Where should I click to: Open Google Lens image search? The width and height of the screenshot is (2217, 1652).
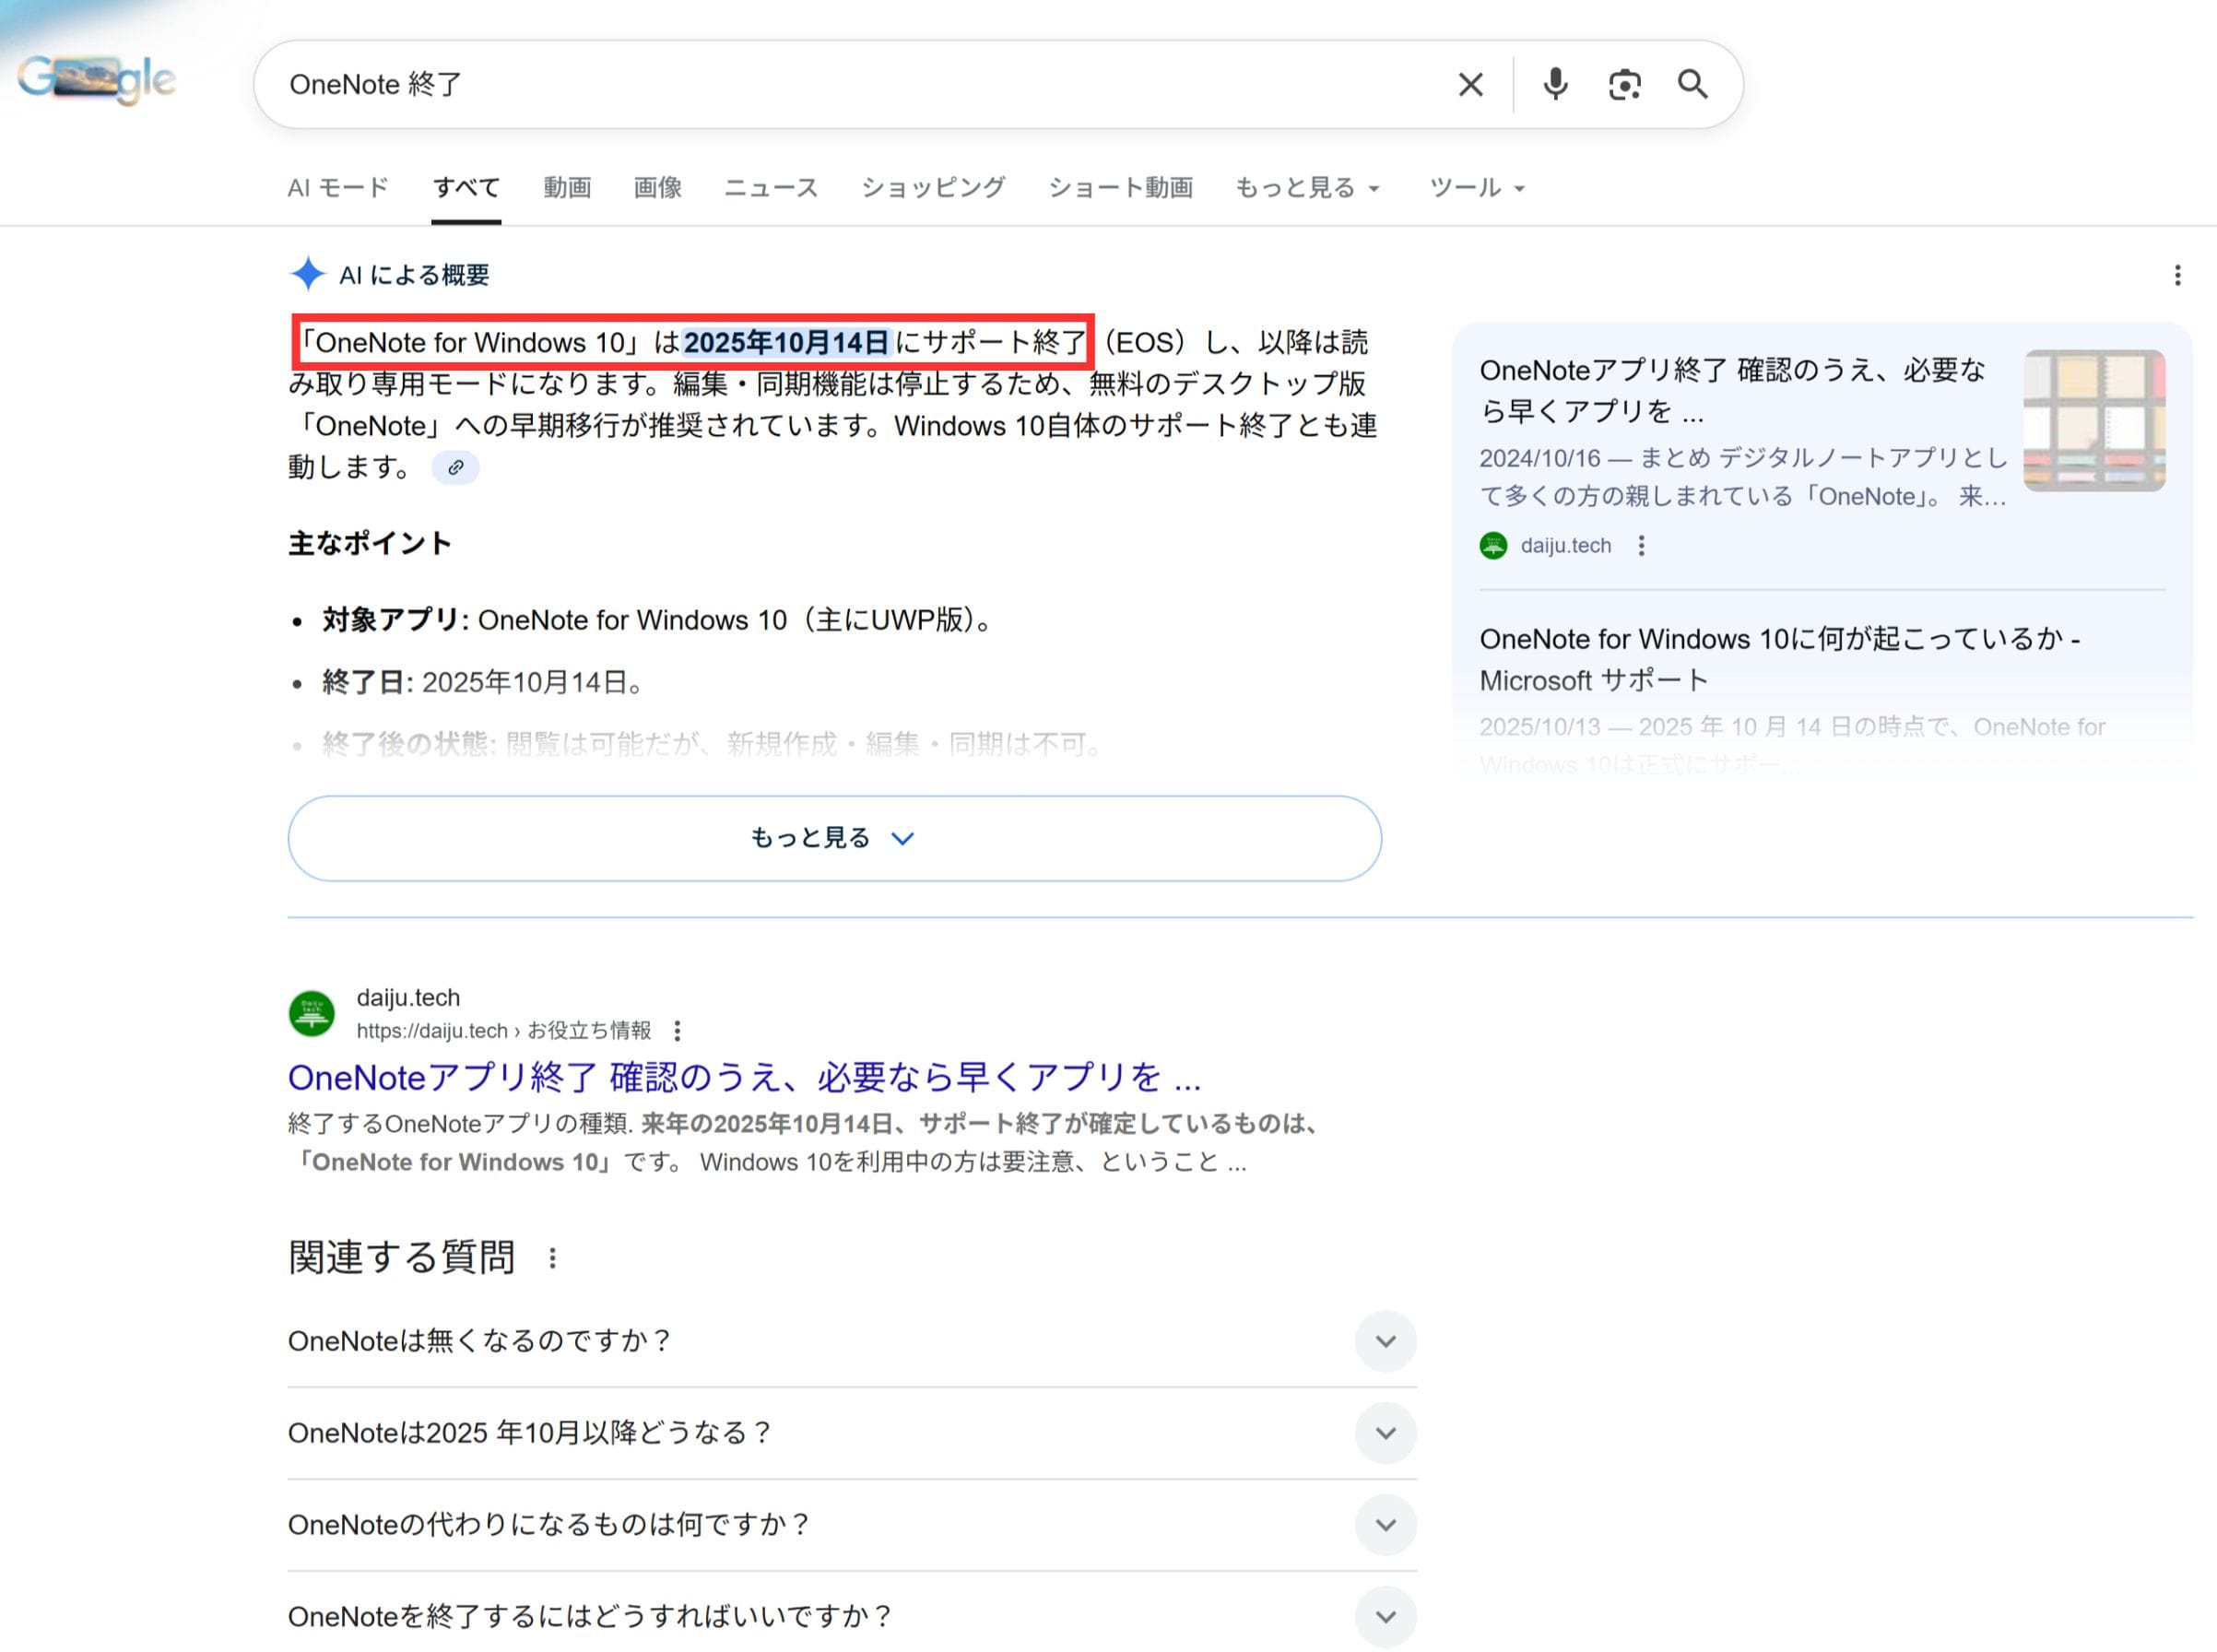click(x=1624, y=84)
